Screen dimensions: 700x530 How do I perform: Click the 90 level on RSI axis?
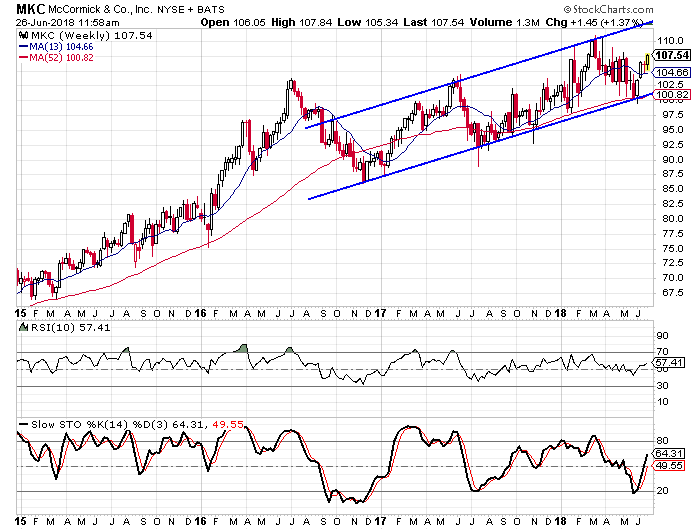click(x=662, y=336)
